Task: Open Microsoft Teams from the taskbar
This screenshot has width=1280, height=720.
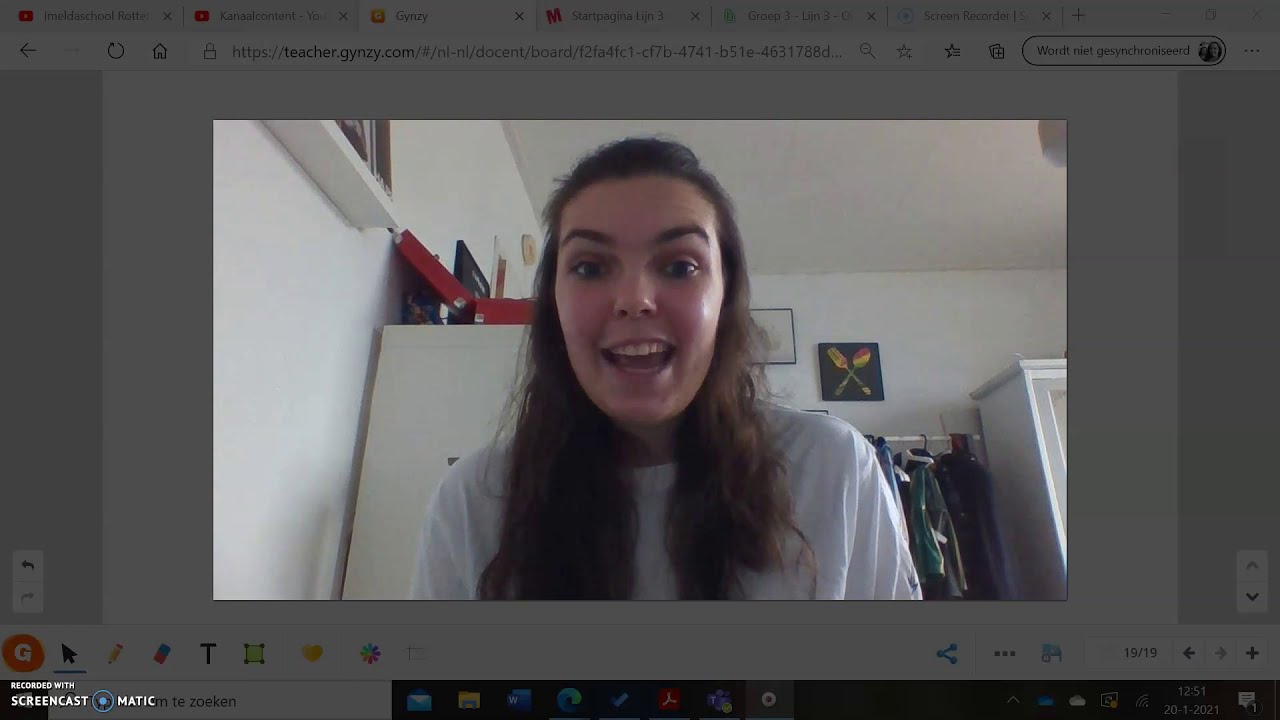Action: pyautogui.click(x=719, y=701)
